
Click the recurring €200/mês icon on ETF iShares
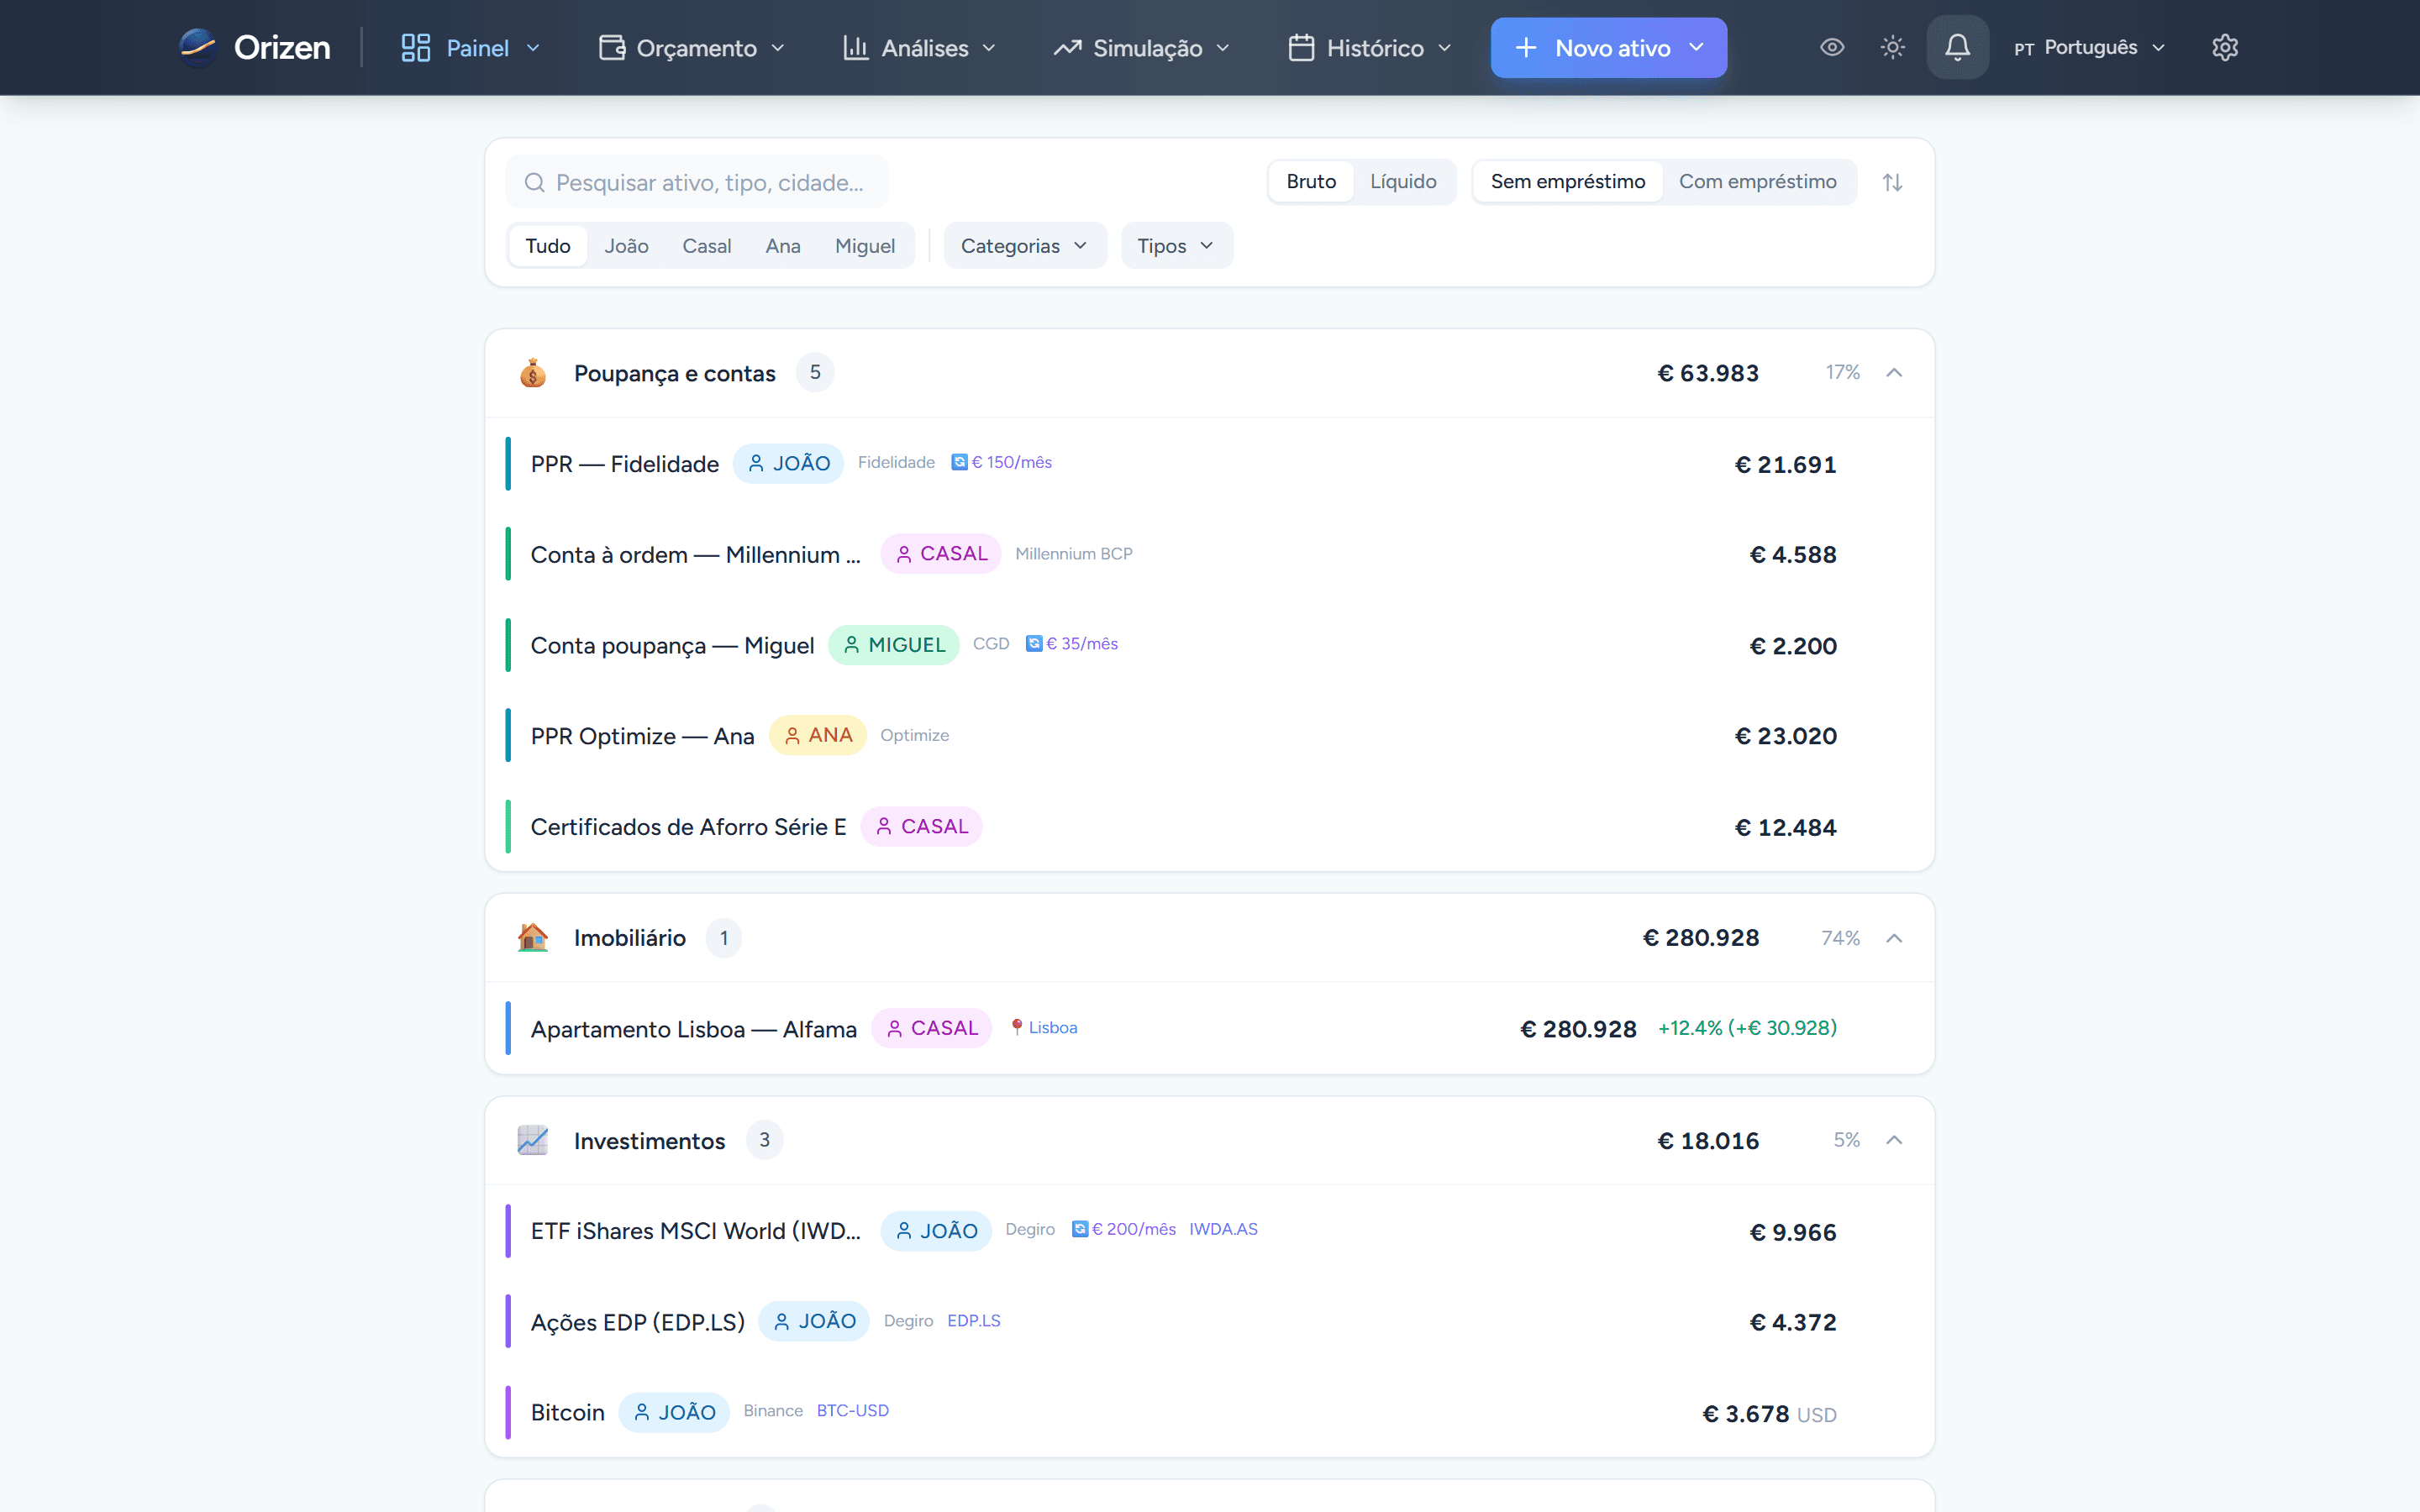point(1080,1229)
